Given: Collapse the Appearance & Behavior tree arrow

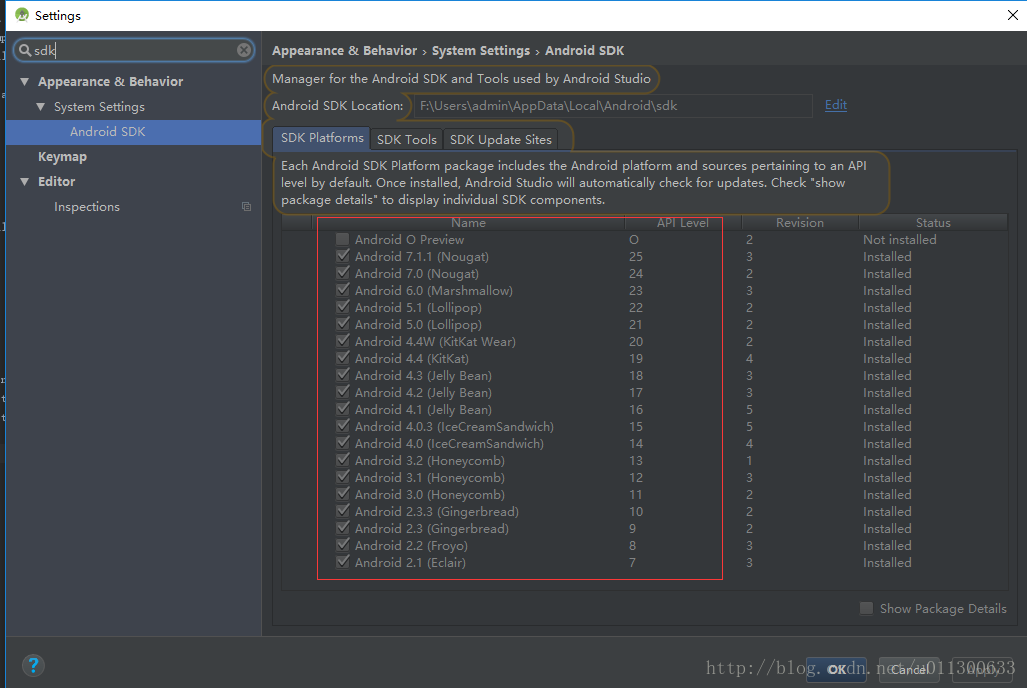Looking at the screenshot, I should 25,81.
